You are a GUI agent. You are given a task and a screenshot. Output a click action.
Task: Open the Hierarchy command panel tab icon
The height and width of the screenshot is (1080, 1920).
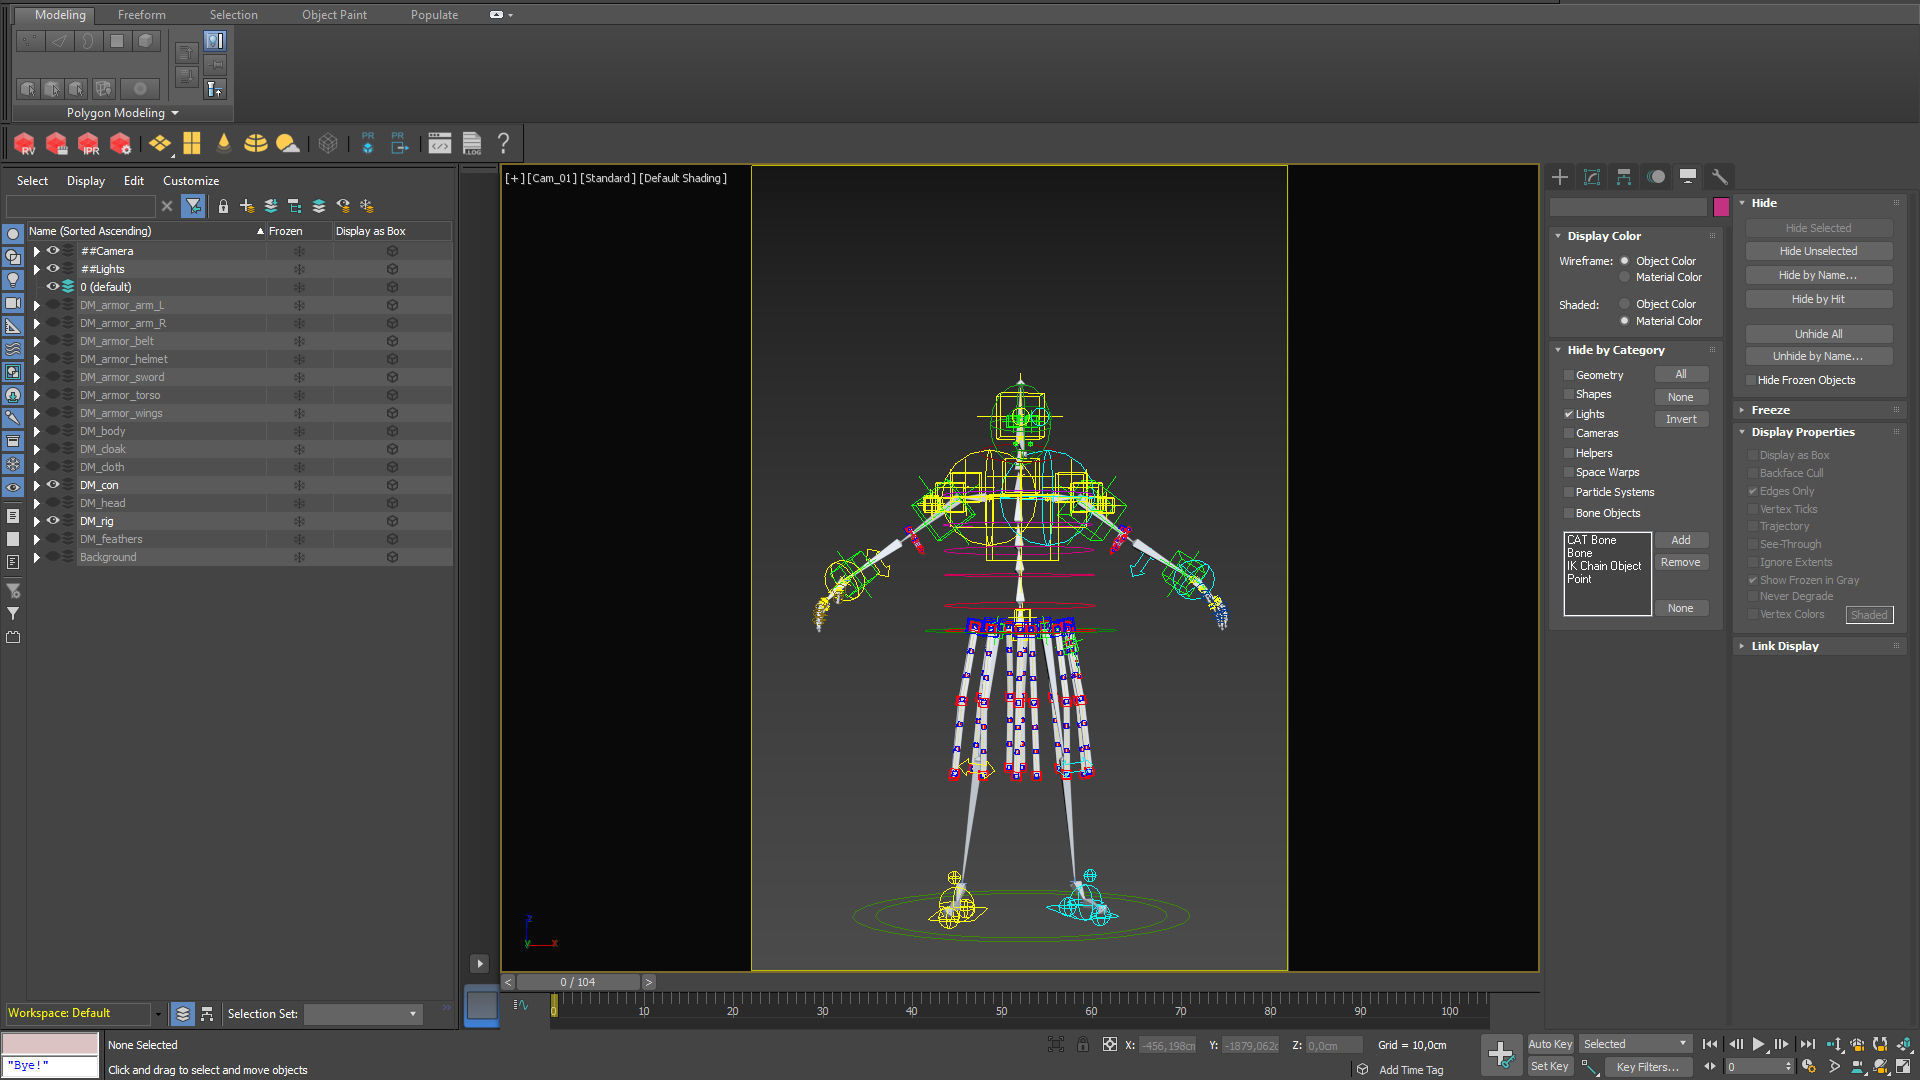click(x=1624, y=177)
